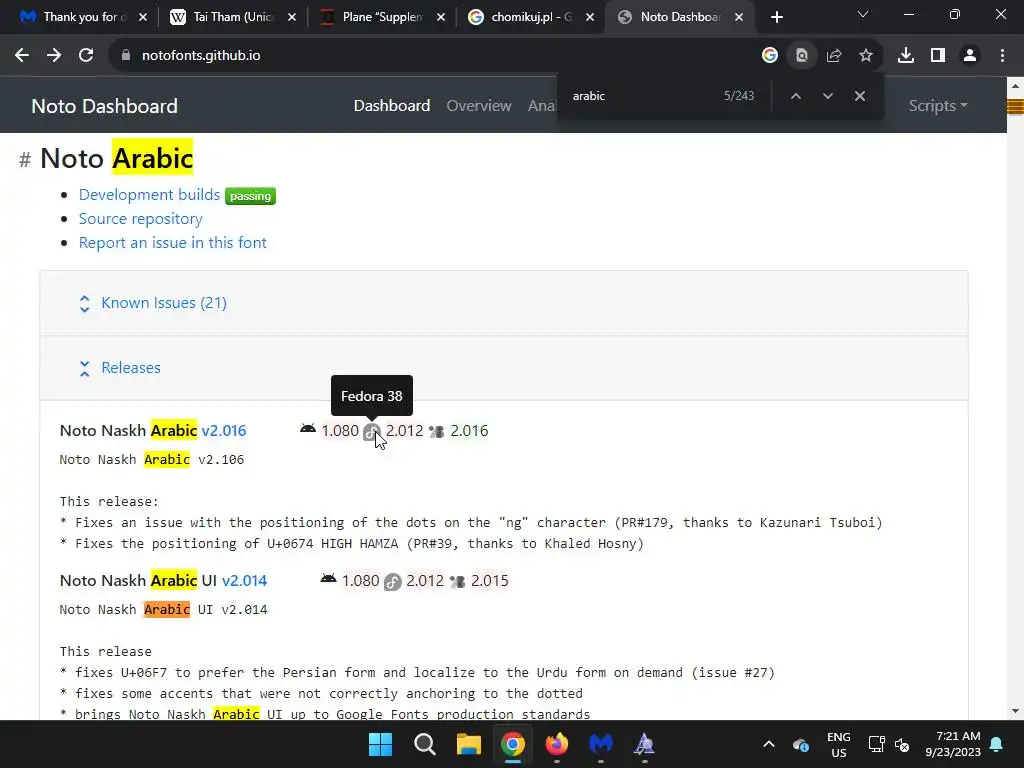Open a new browser tab

point(776,17)
